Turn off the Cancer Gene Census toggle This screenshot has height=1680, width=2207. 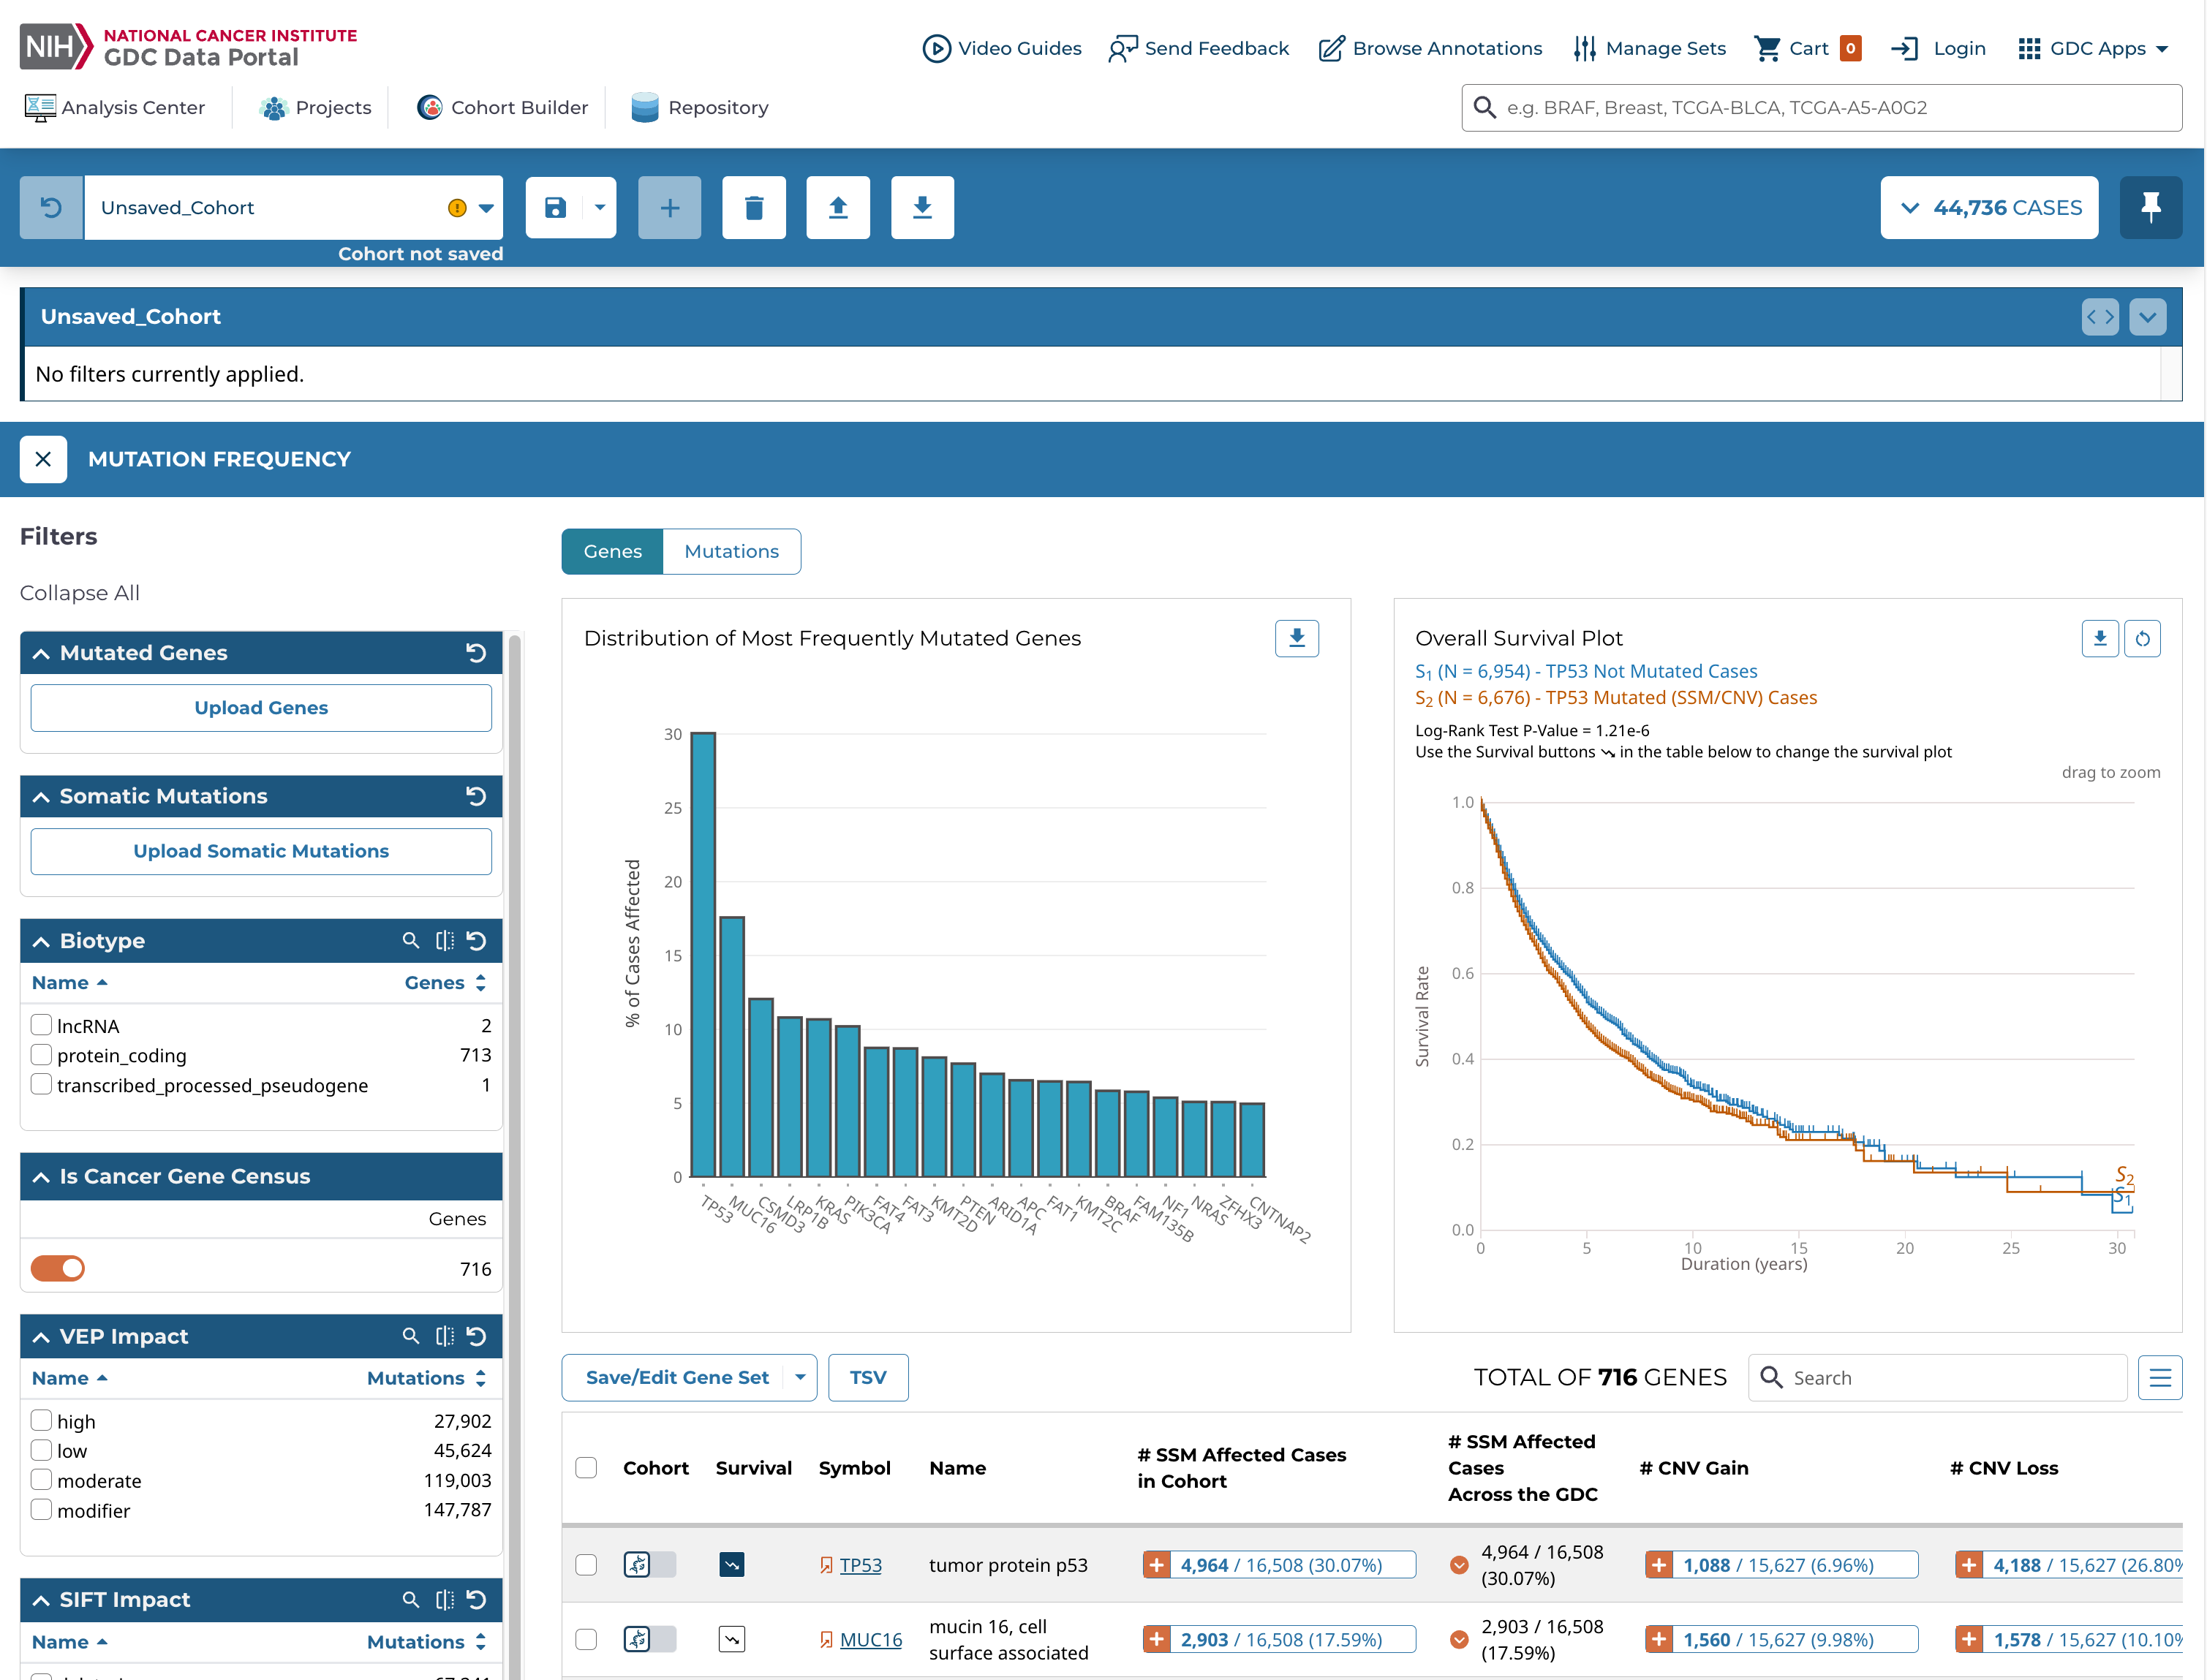(58, 1268)
